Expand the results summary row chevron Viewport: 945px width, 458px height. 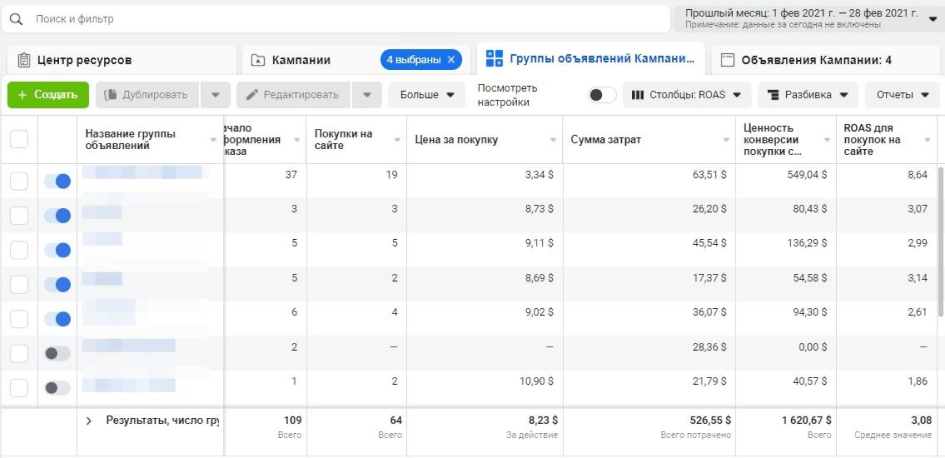88,421
